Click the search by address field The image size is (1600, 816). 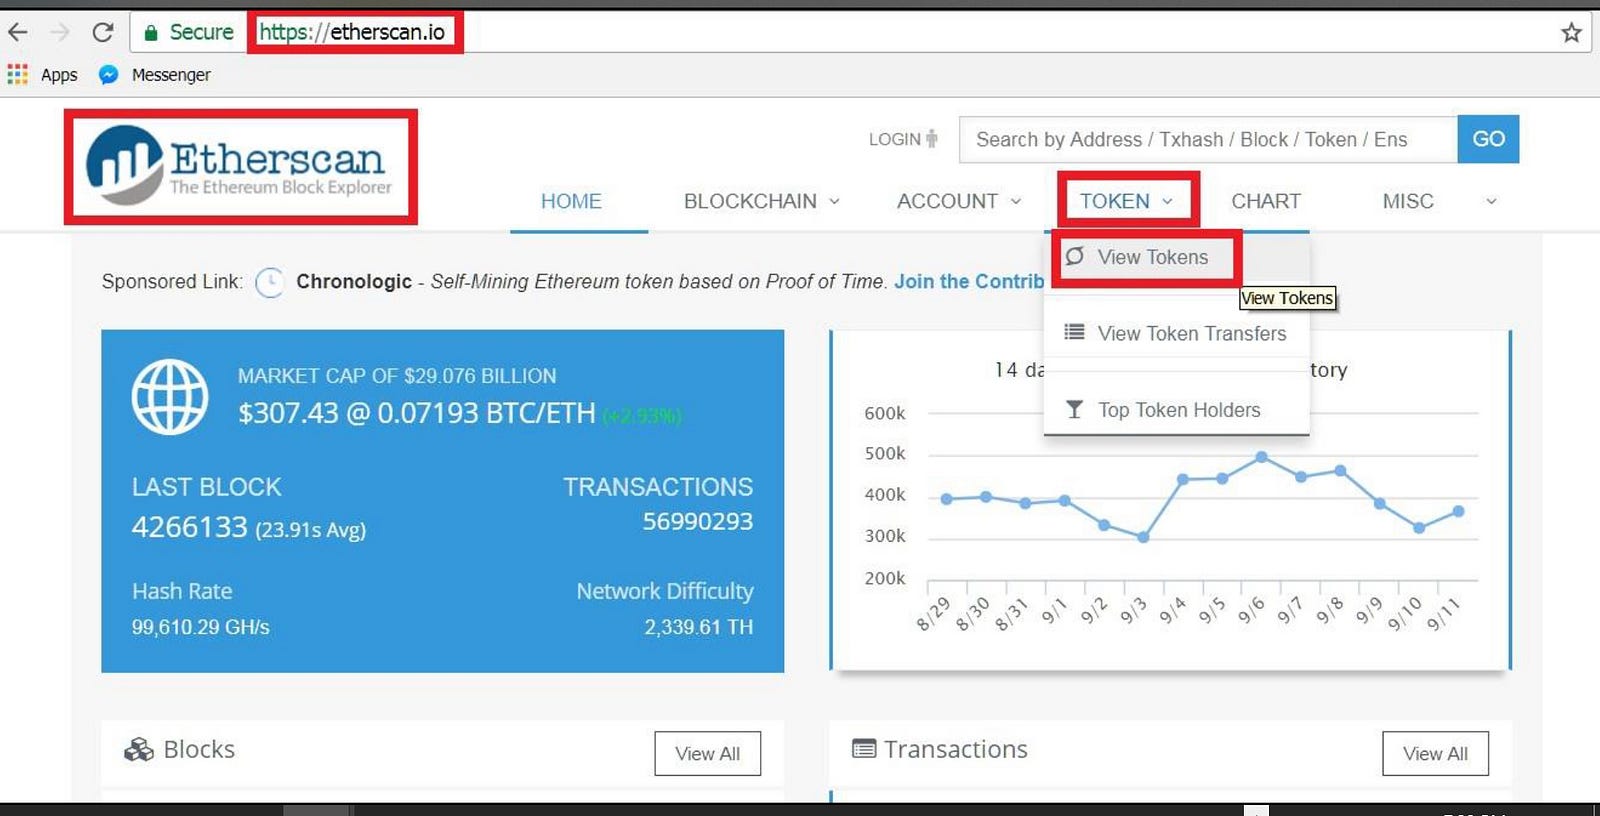pos(1208,139)
